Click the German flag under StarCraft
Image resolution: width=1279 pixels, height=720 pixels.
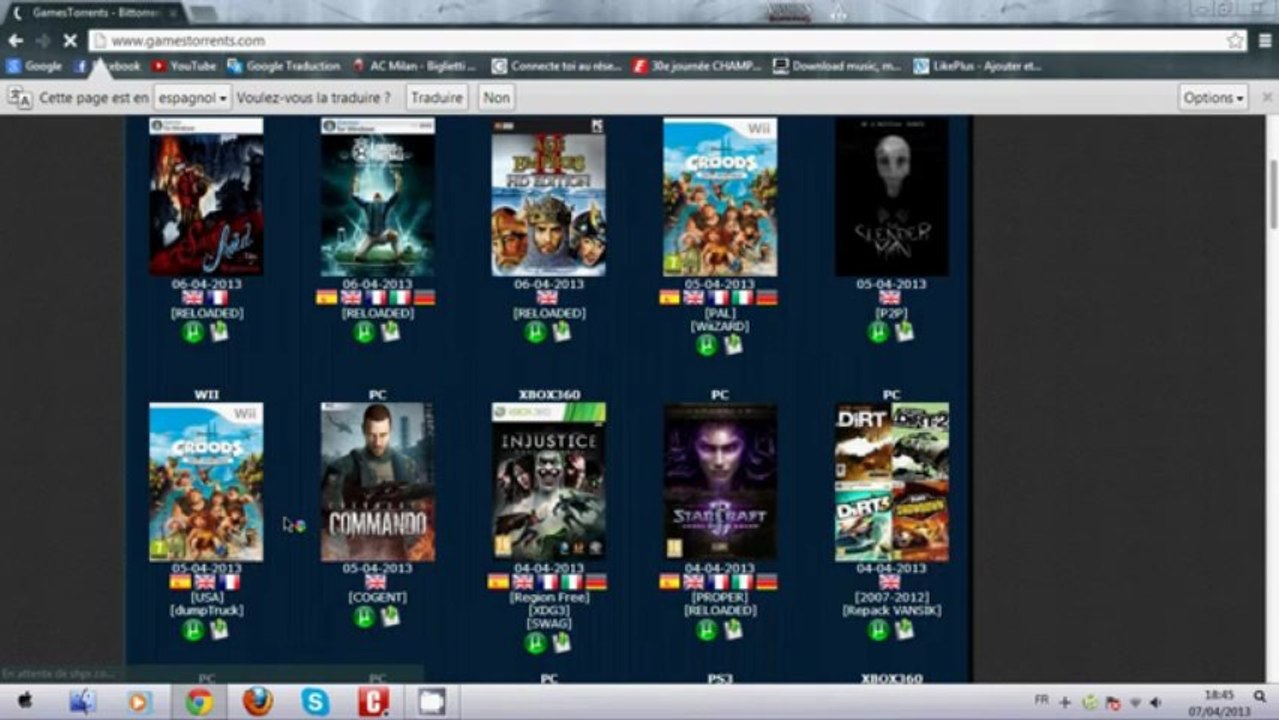tap(767, 582)
